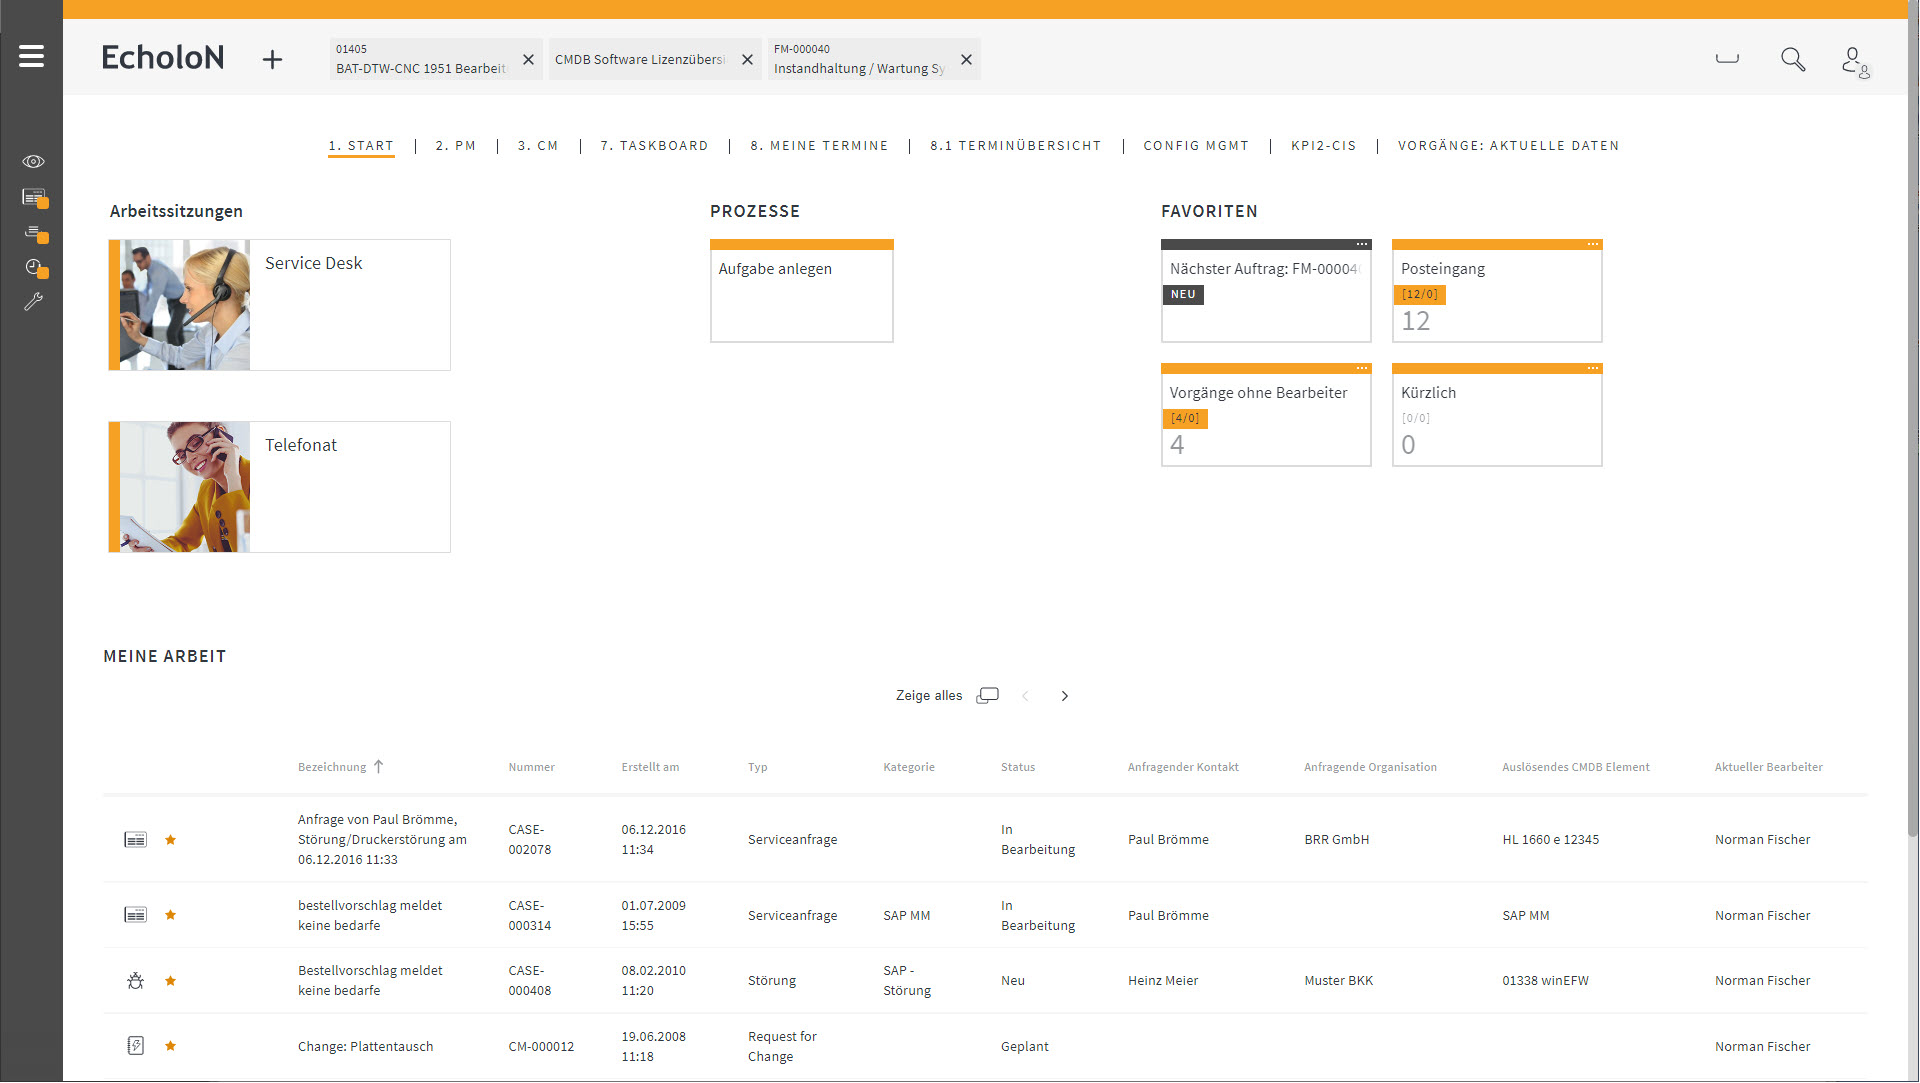Open the wrench settings icon in the sidebar
This screenshot has width=1920, height=1083.
(33, 301)
